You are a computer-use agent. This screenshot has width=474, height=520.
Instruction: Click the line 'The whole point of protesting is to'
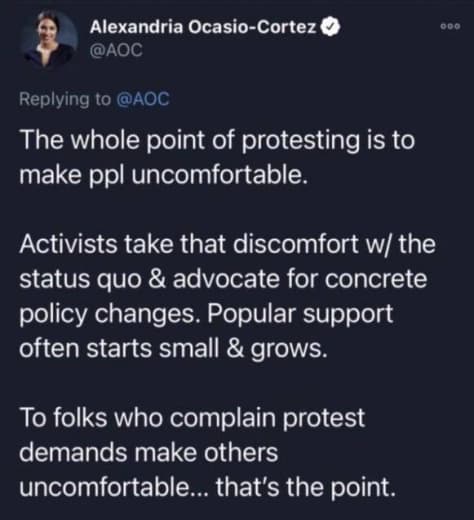click(x=217, y=140)
